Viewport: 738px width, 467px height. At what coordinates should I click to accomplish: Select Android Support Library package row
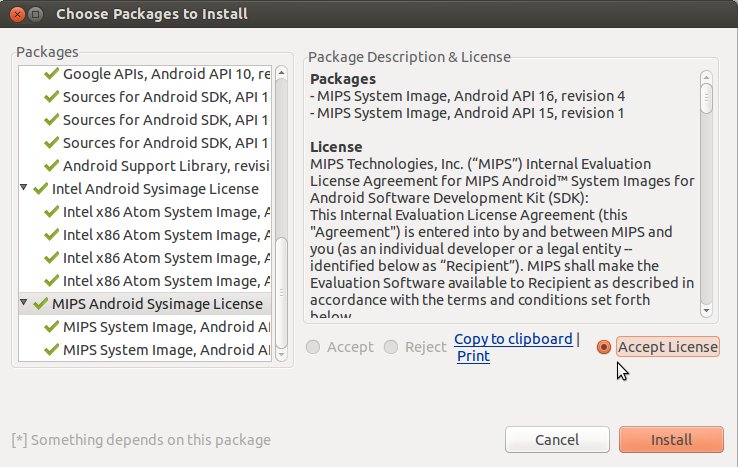point(145,166)
